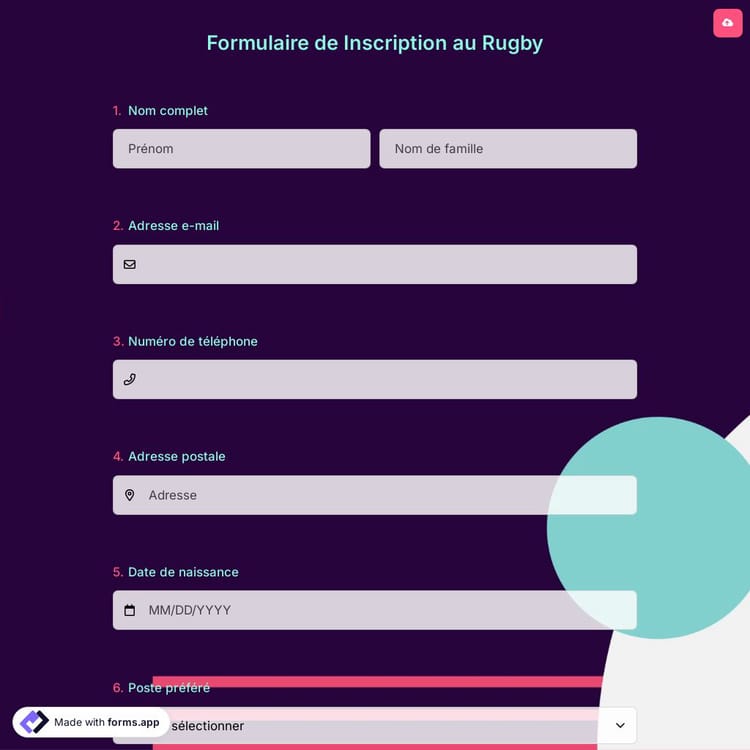Click the 'Nom complet' question label
750x750 pixels.
168,111
